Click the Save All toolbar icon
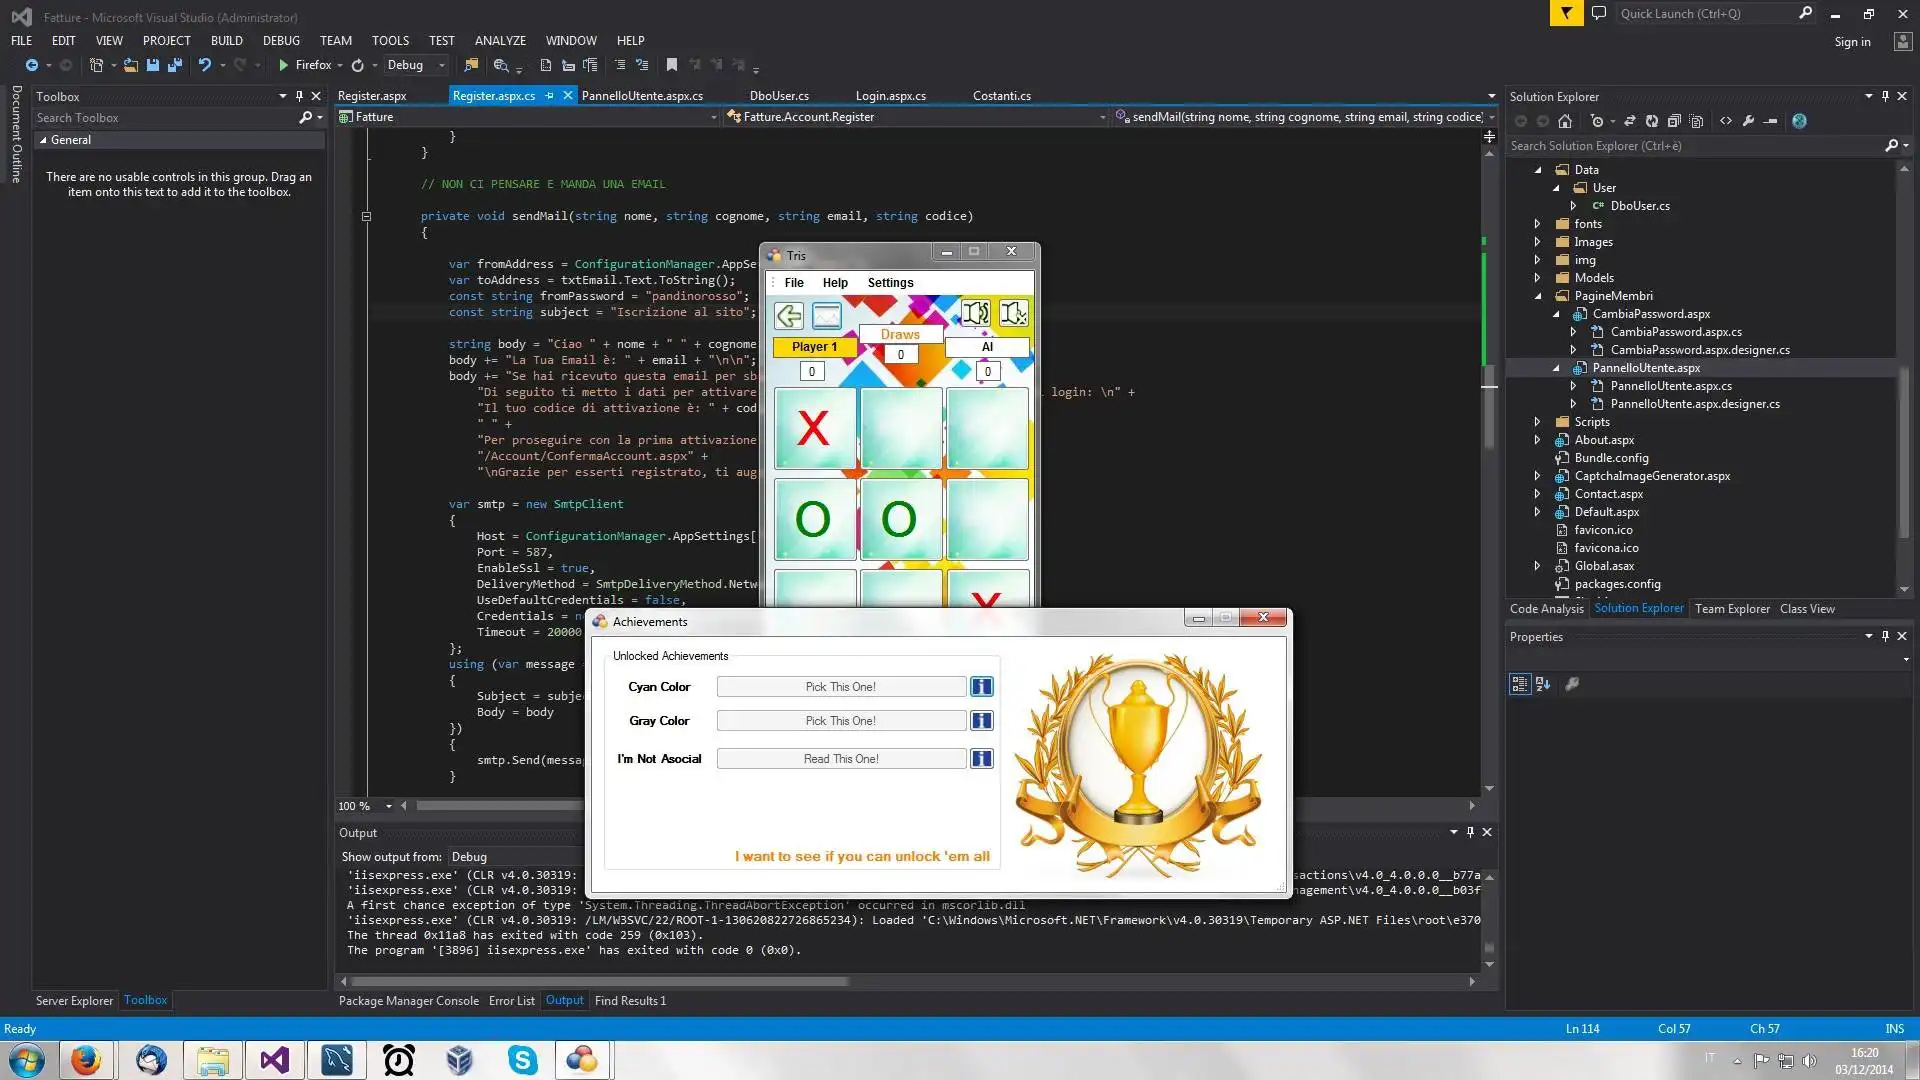This screenshot has height=1080, width=1920. (x=175, y=65)
